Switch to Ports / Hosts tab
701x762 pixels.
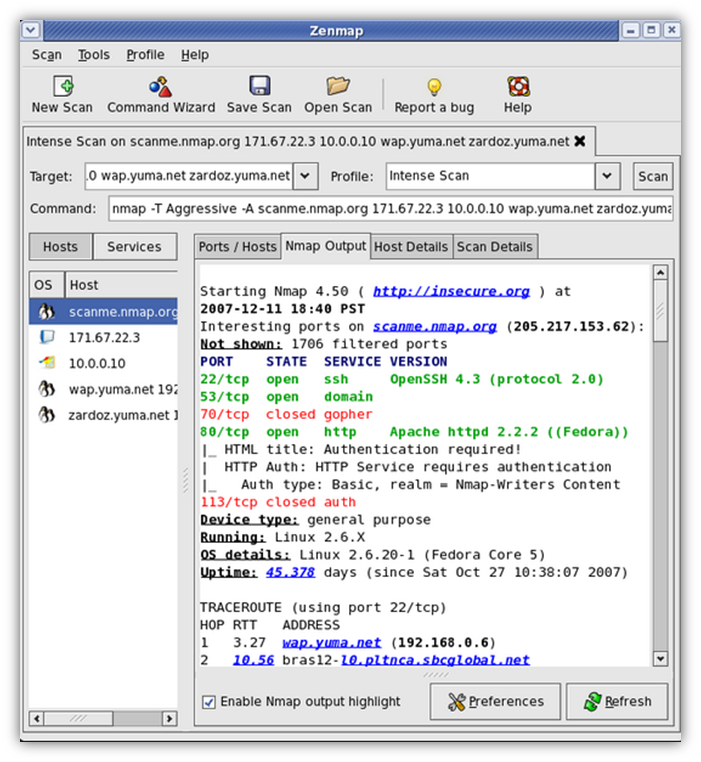237,247
